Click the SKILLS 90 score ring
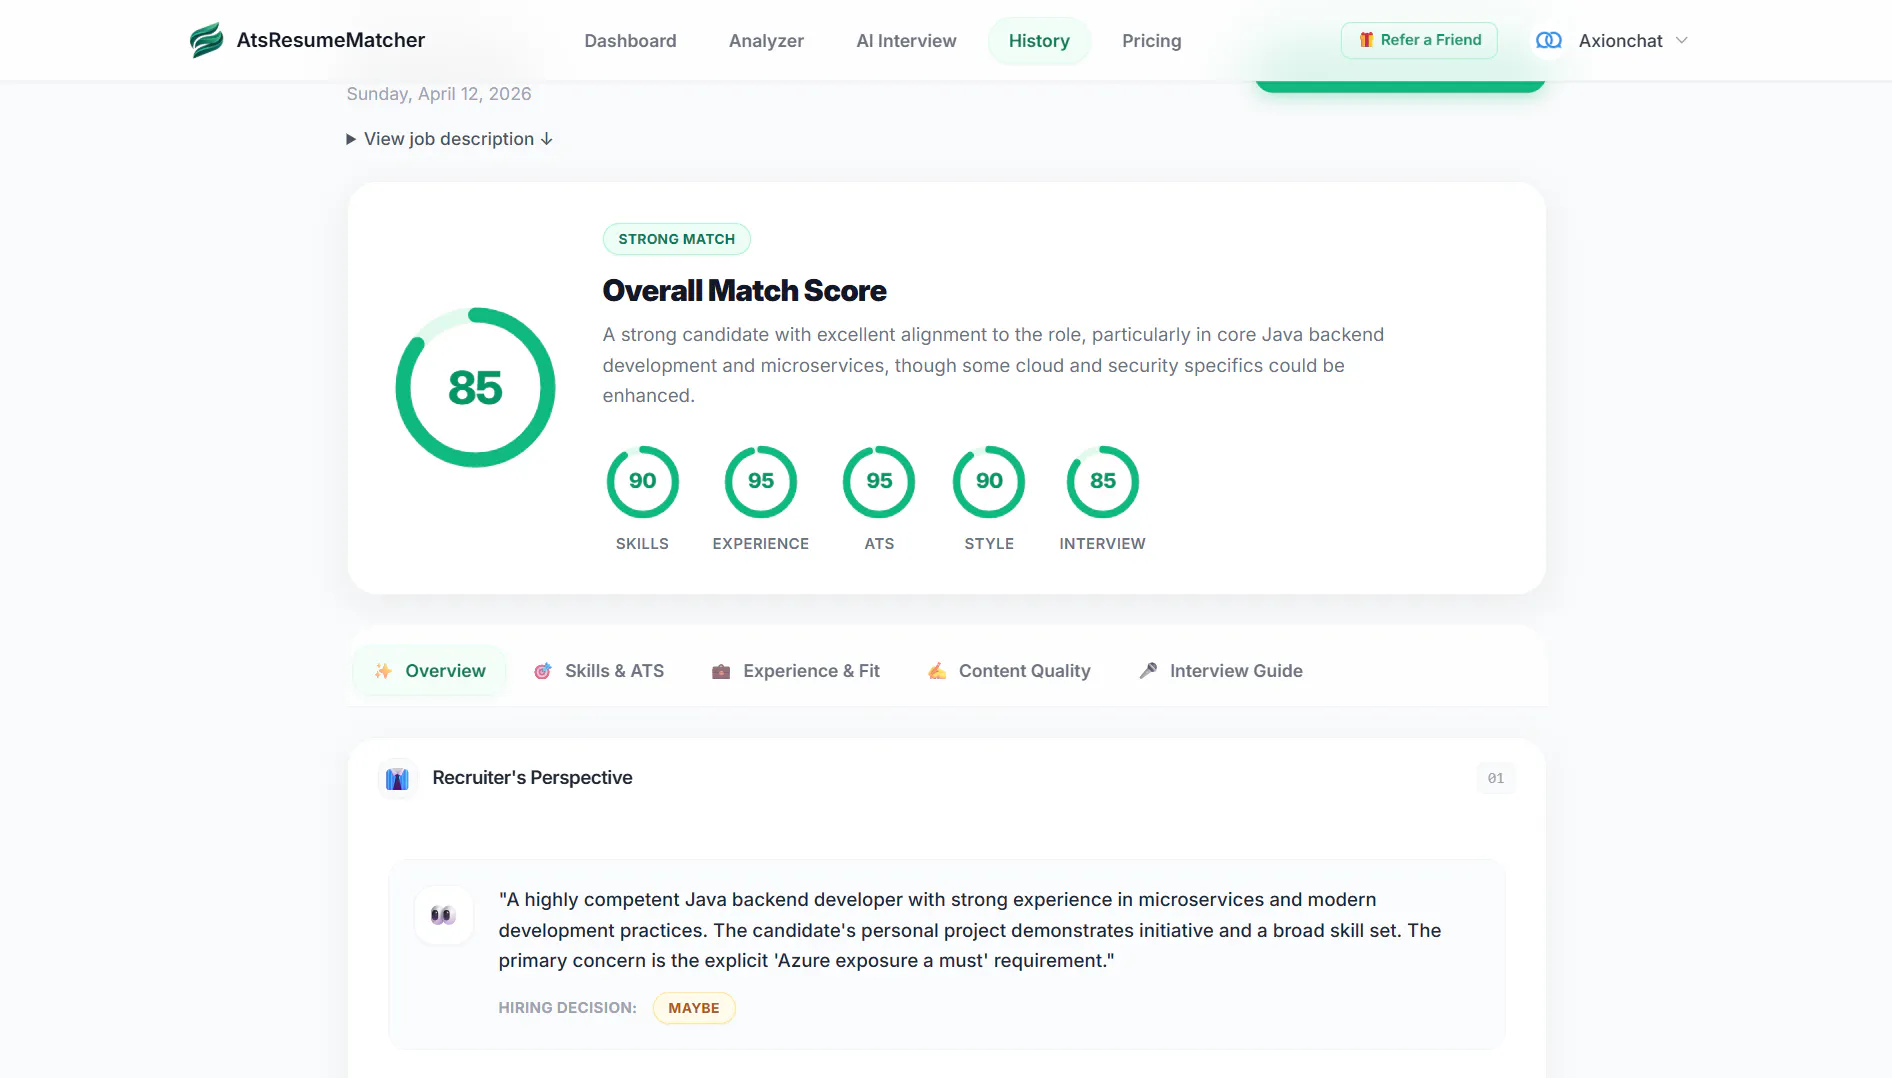 (x=642, y=482)
